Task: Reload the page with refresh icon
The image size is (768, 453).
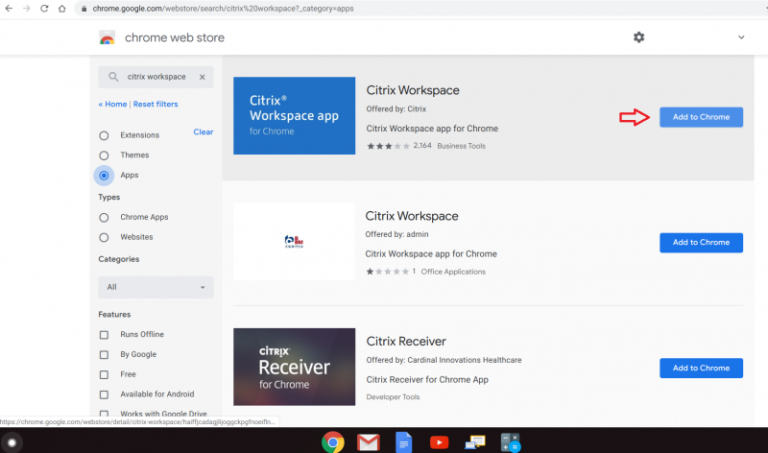Action: click(x=44, y=8)
